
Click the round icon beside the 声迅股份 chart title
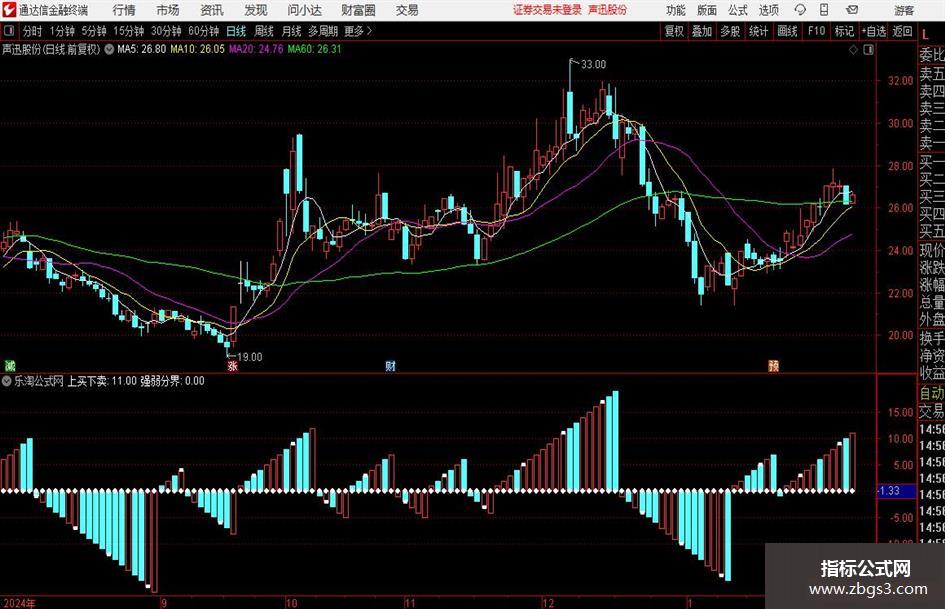pos(109,49)
